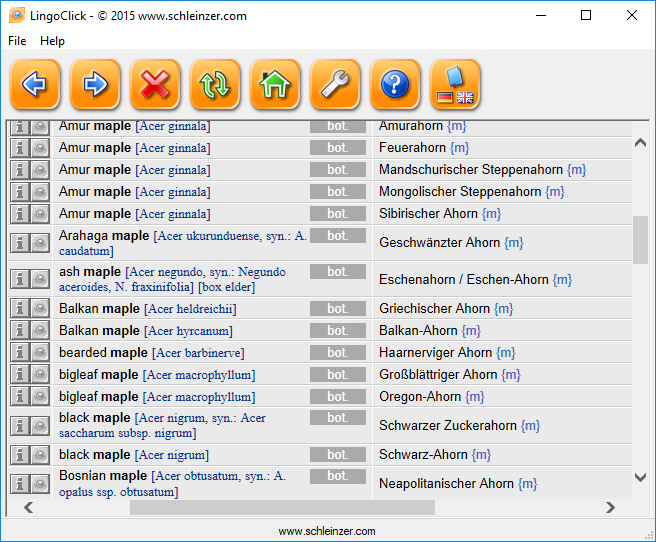Click the horizontal scrollbar left arrow
The height and width of the screenshot is (542, 656).
pos(28,508)
